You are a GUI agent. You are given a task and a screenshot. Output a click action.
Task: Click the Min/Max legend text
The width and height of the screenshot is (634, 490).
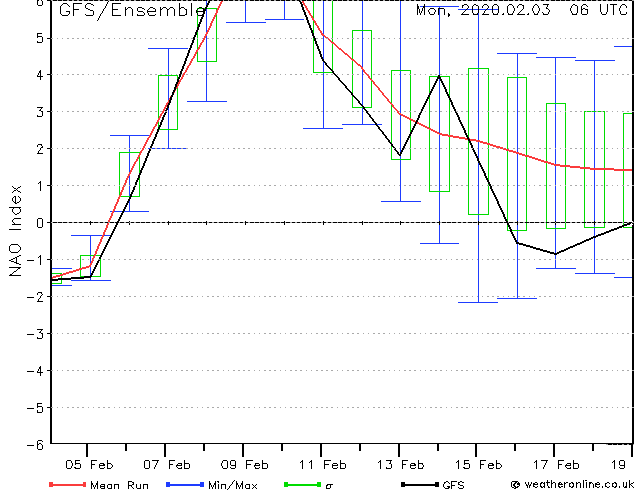[233, 485]
